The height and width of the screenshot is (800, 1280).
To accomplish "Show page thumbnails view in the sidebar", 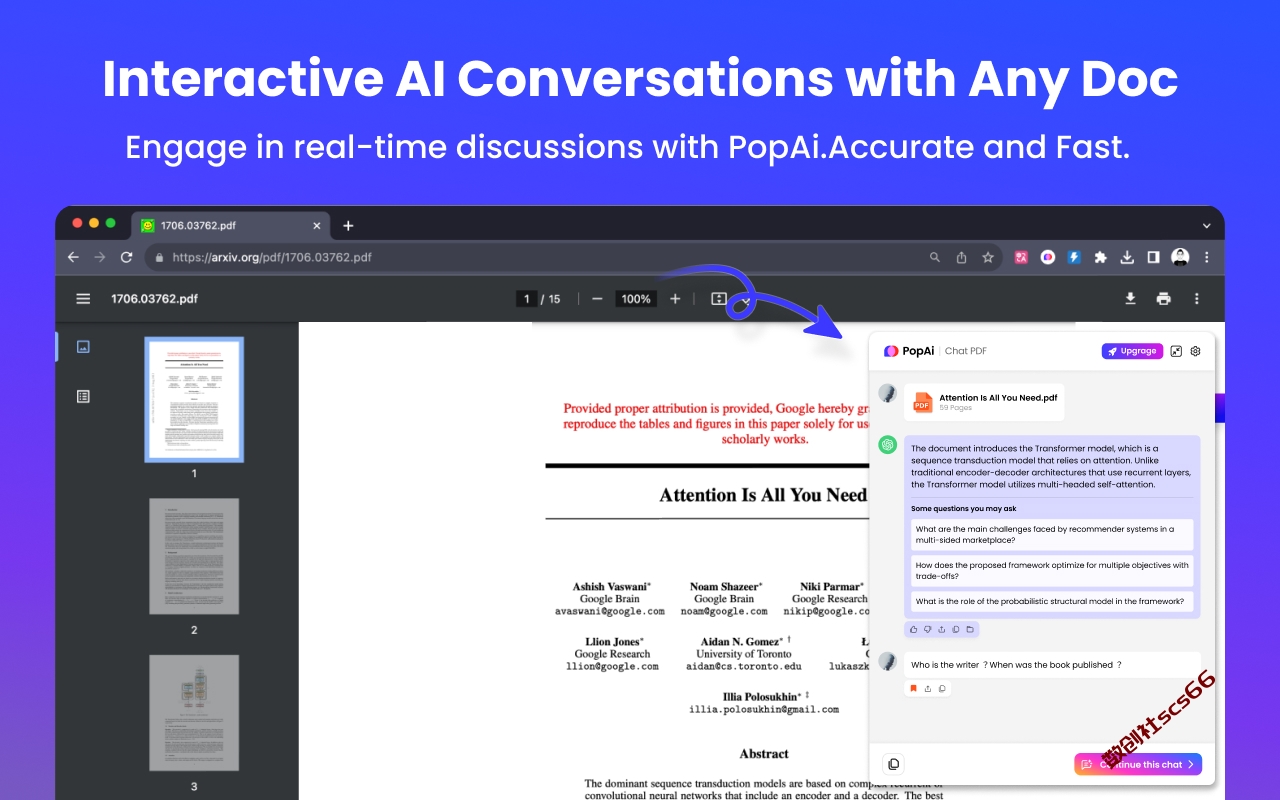I will [x=83, y=346].
